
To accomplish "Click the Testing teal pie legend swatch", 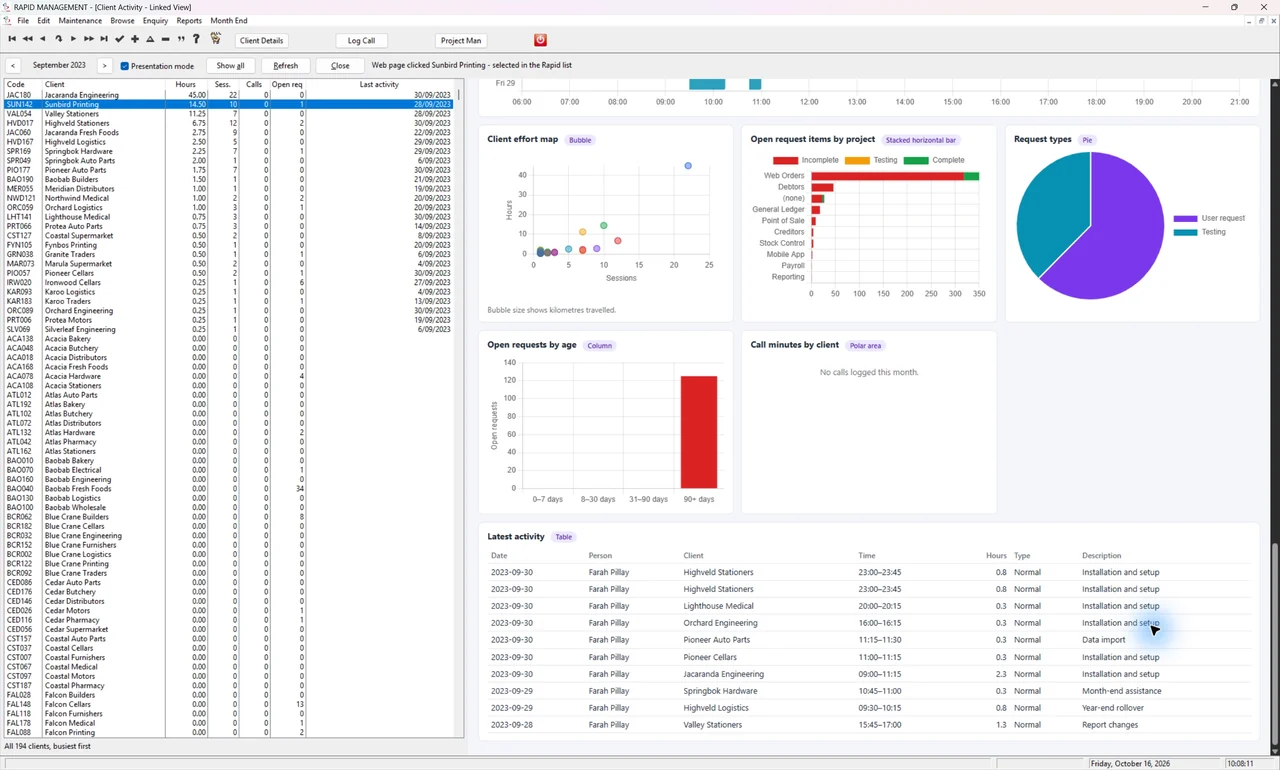I will (1185, 232).
